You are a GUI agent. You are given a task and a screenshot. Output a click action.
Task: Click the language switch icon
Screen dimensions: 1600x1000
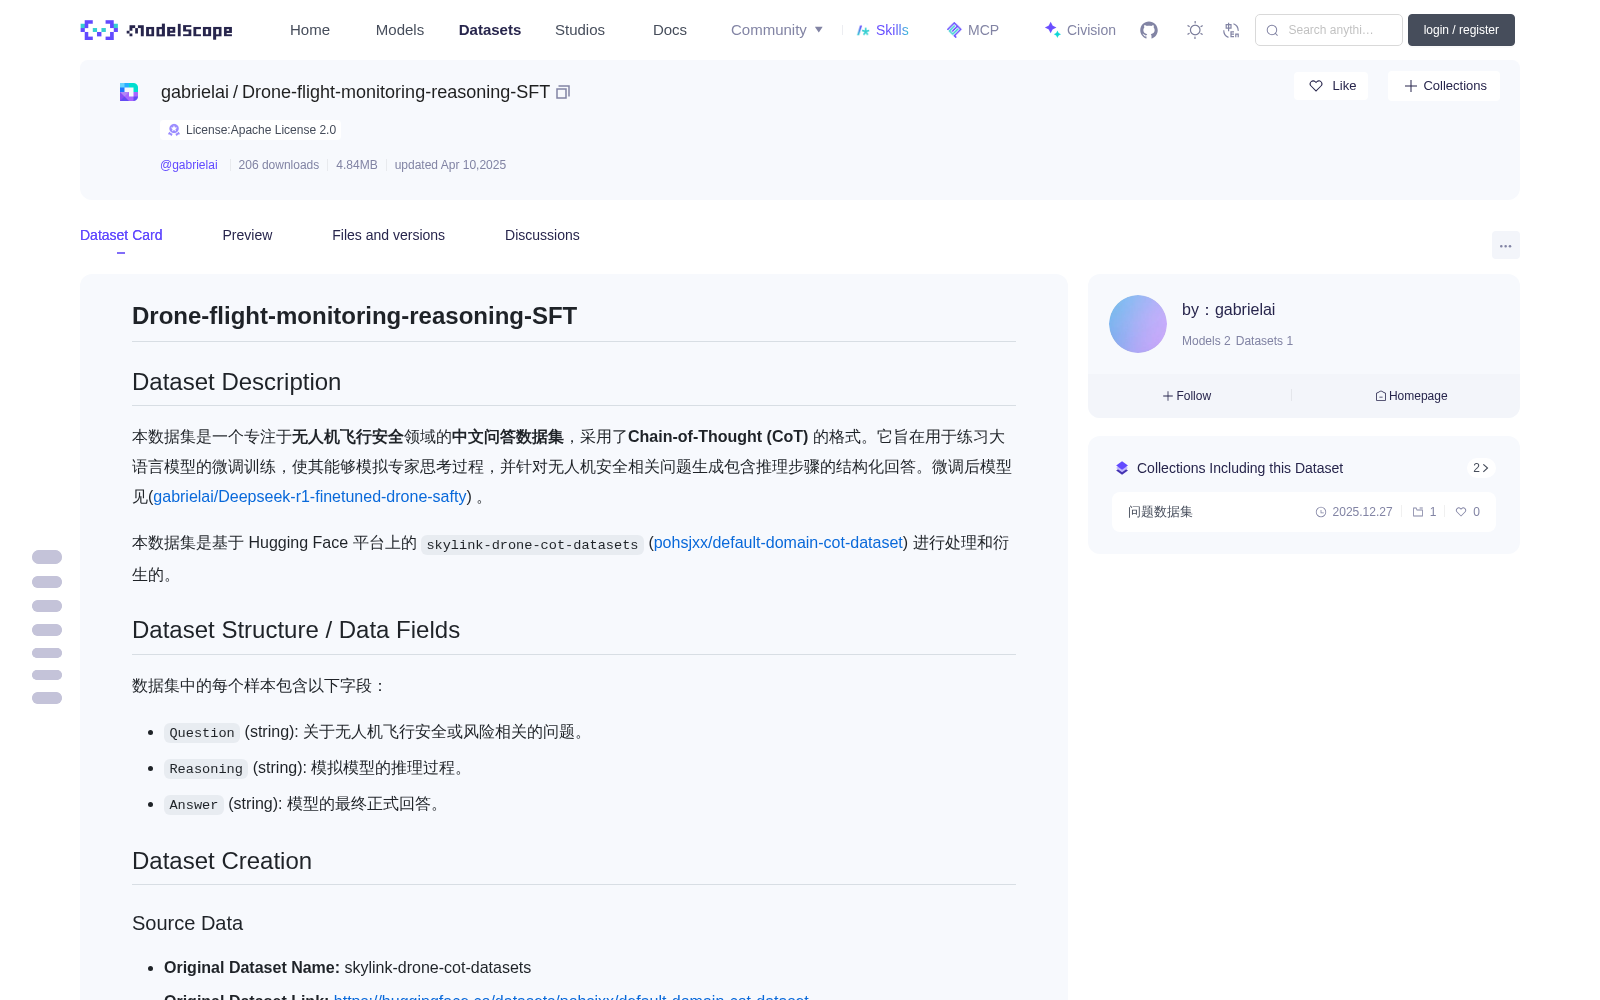click(x=1232, y=30)
